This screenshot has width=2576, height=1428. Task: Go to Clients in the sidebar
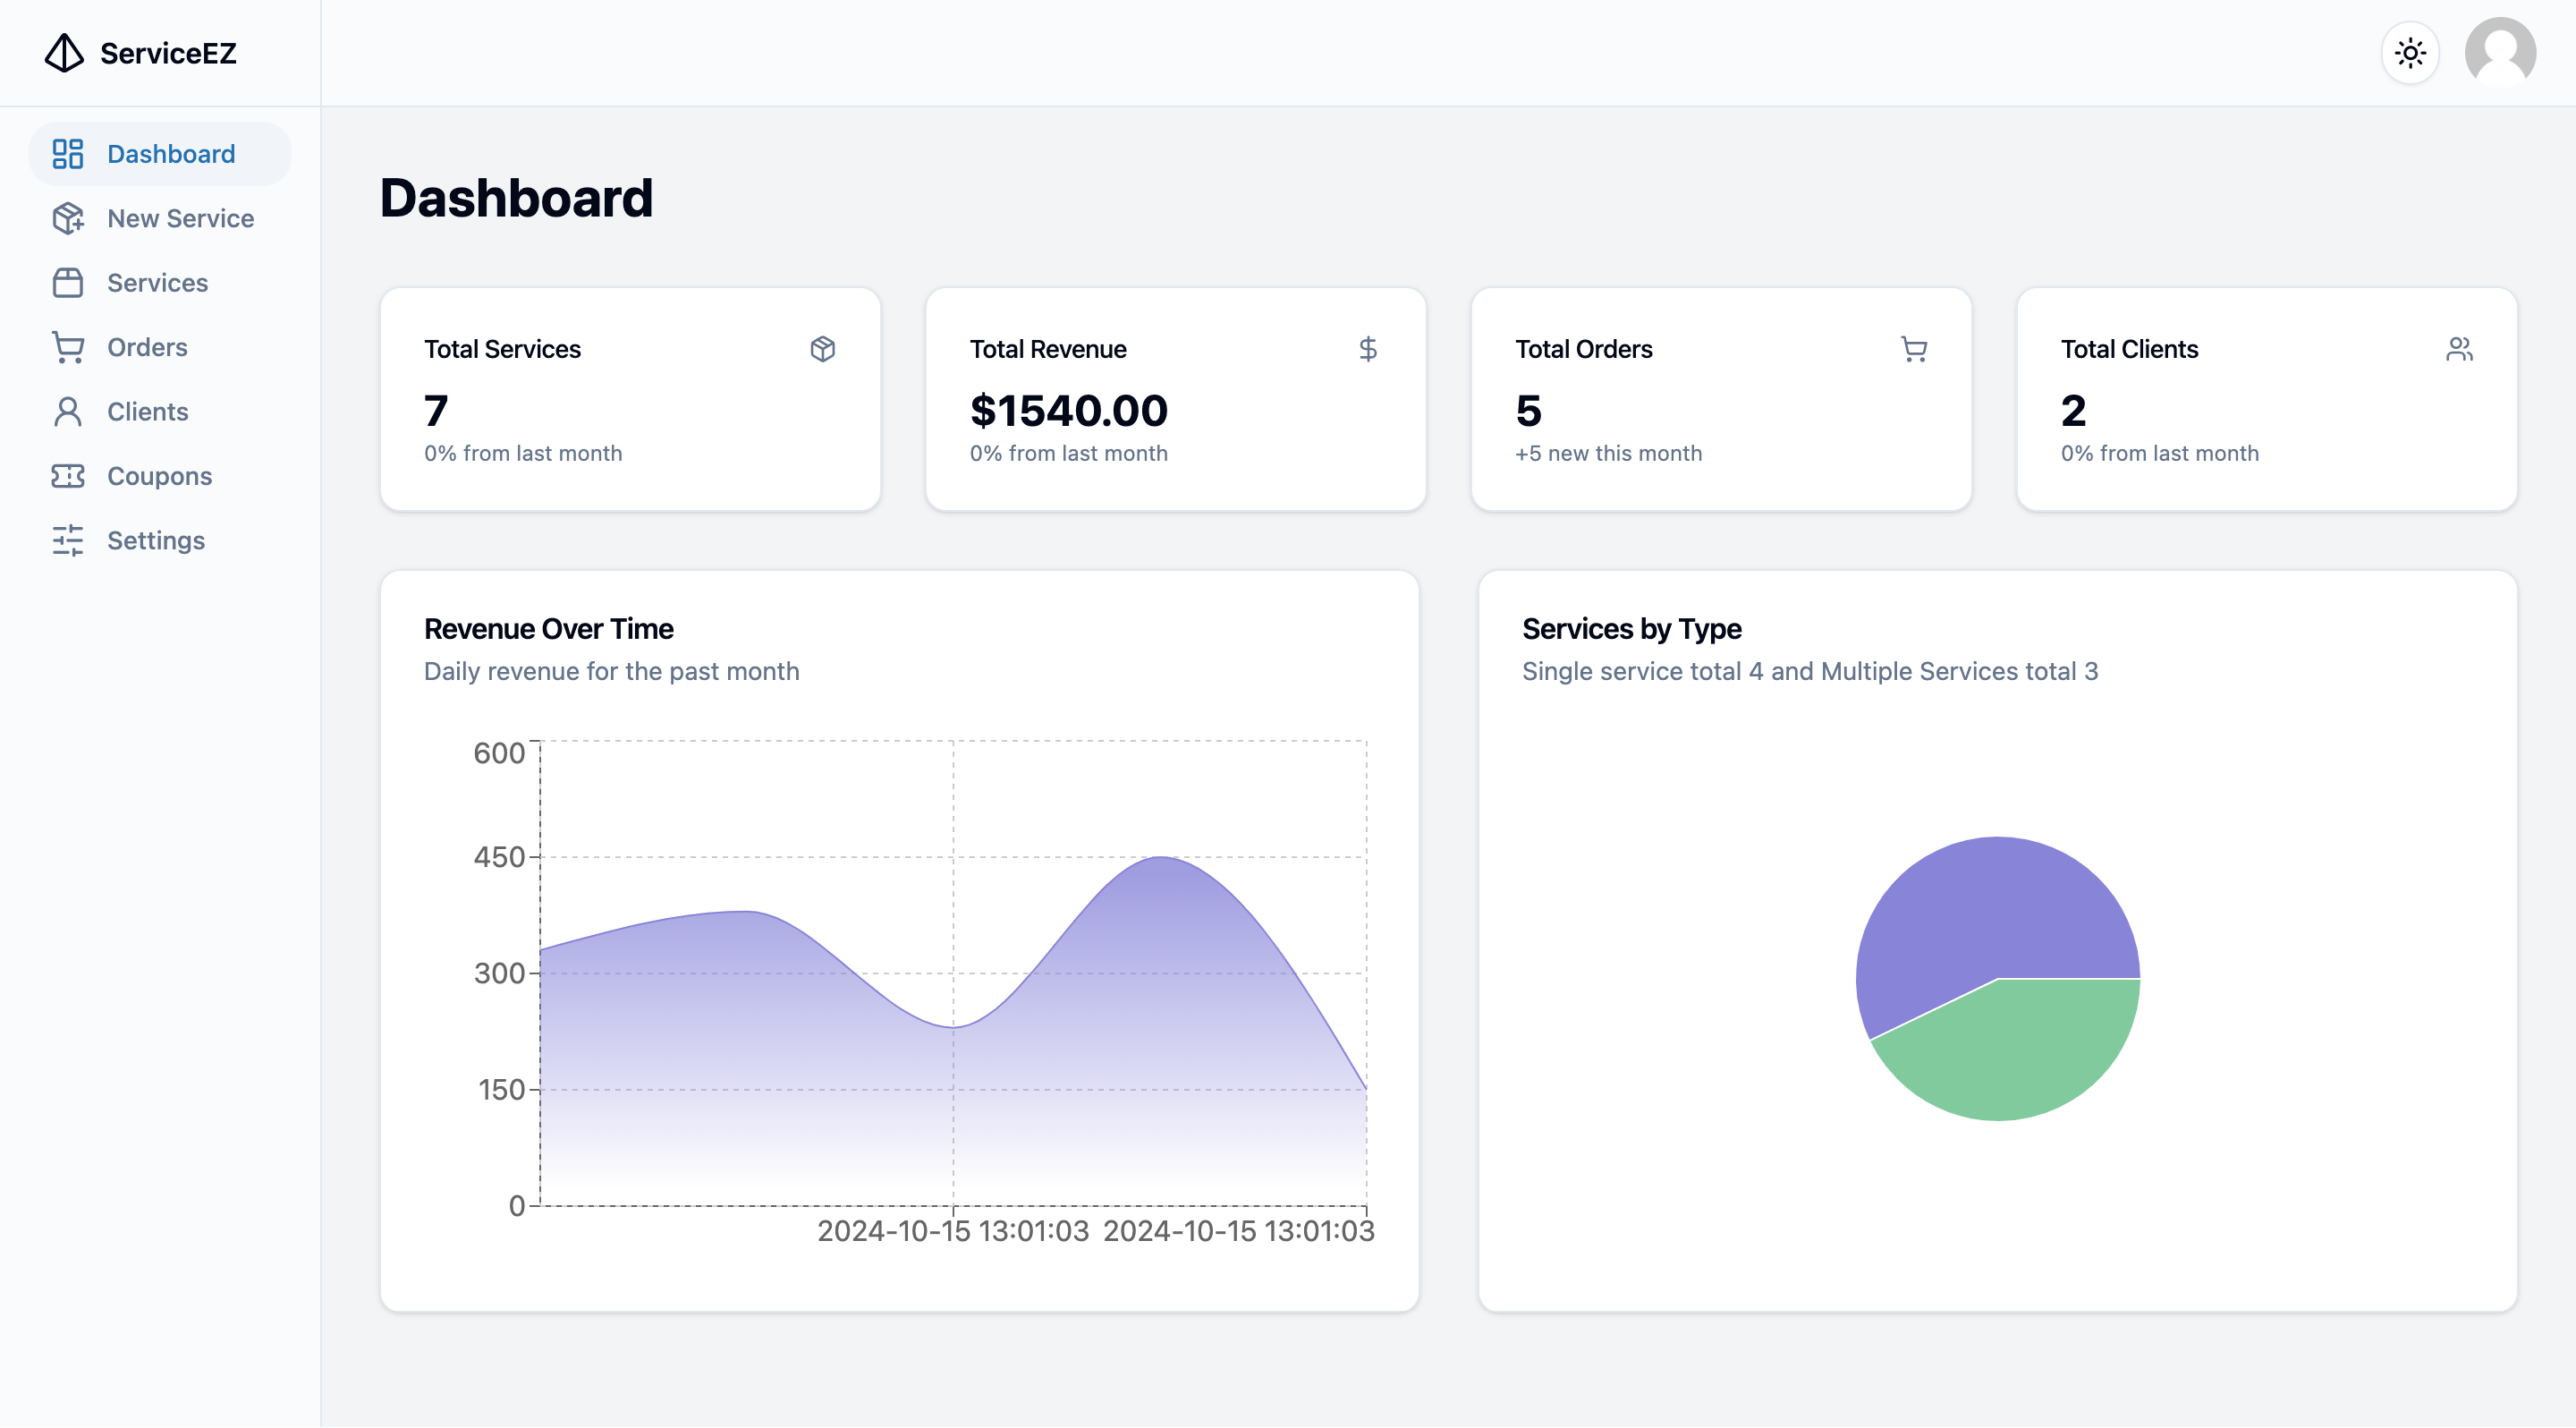tap(147, 412)
